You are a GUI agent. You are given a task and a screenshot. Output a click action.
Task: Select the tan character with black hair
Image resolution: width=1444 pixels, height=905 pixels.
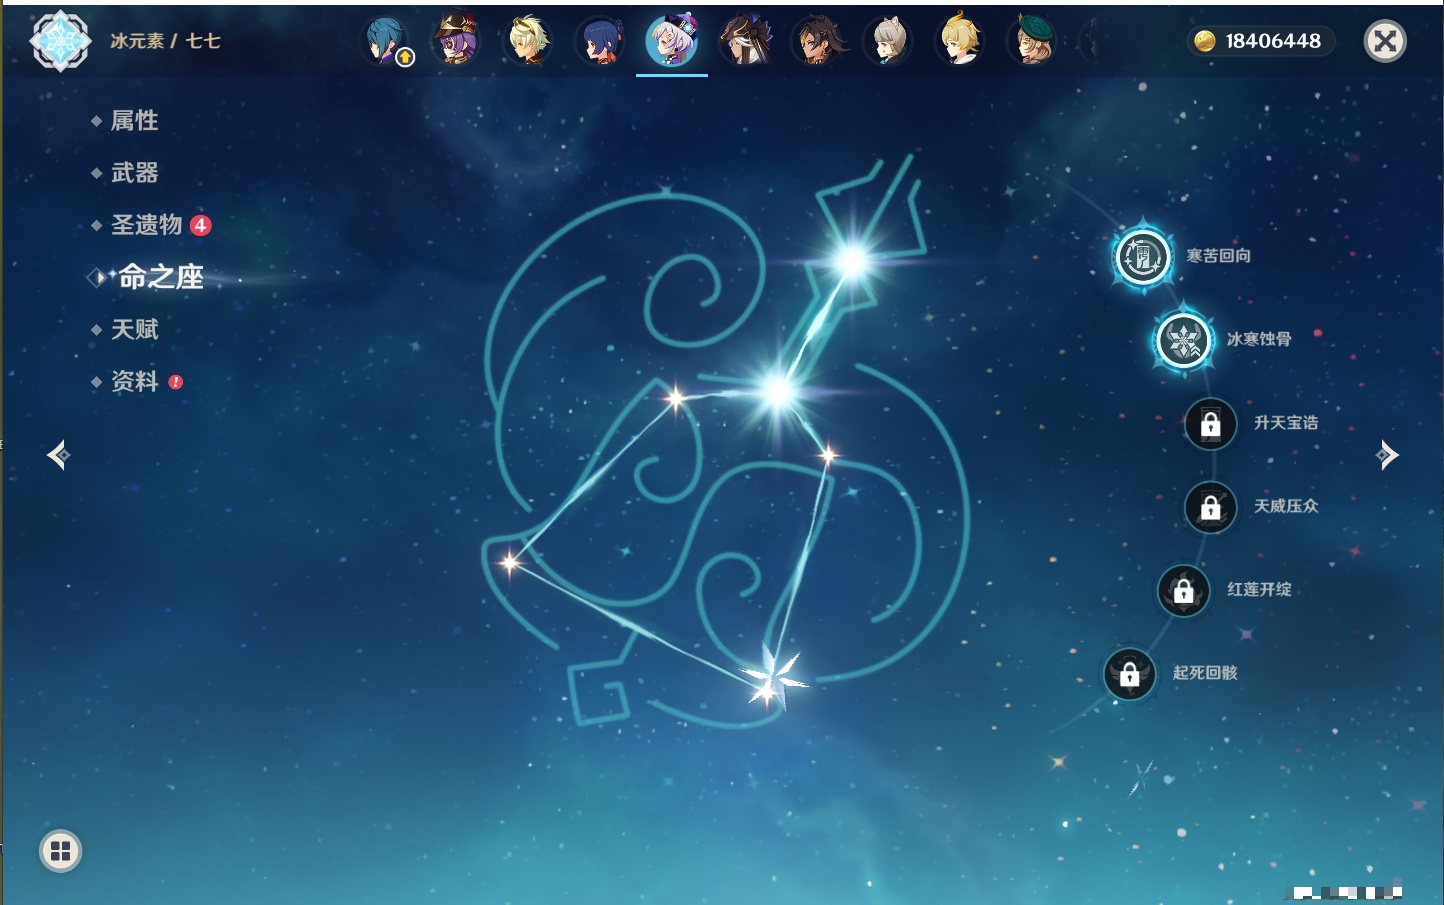(817, 41)
